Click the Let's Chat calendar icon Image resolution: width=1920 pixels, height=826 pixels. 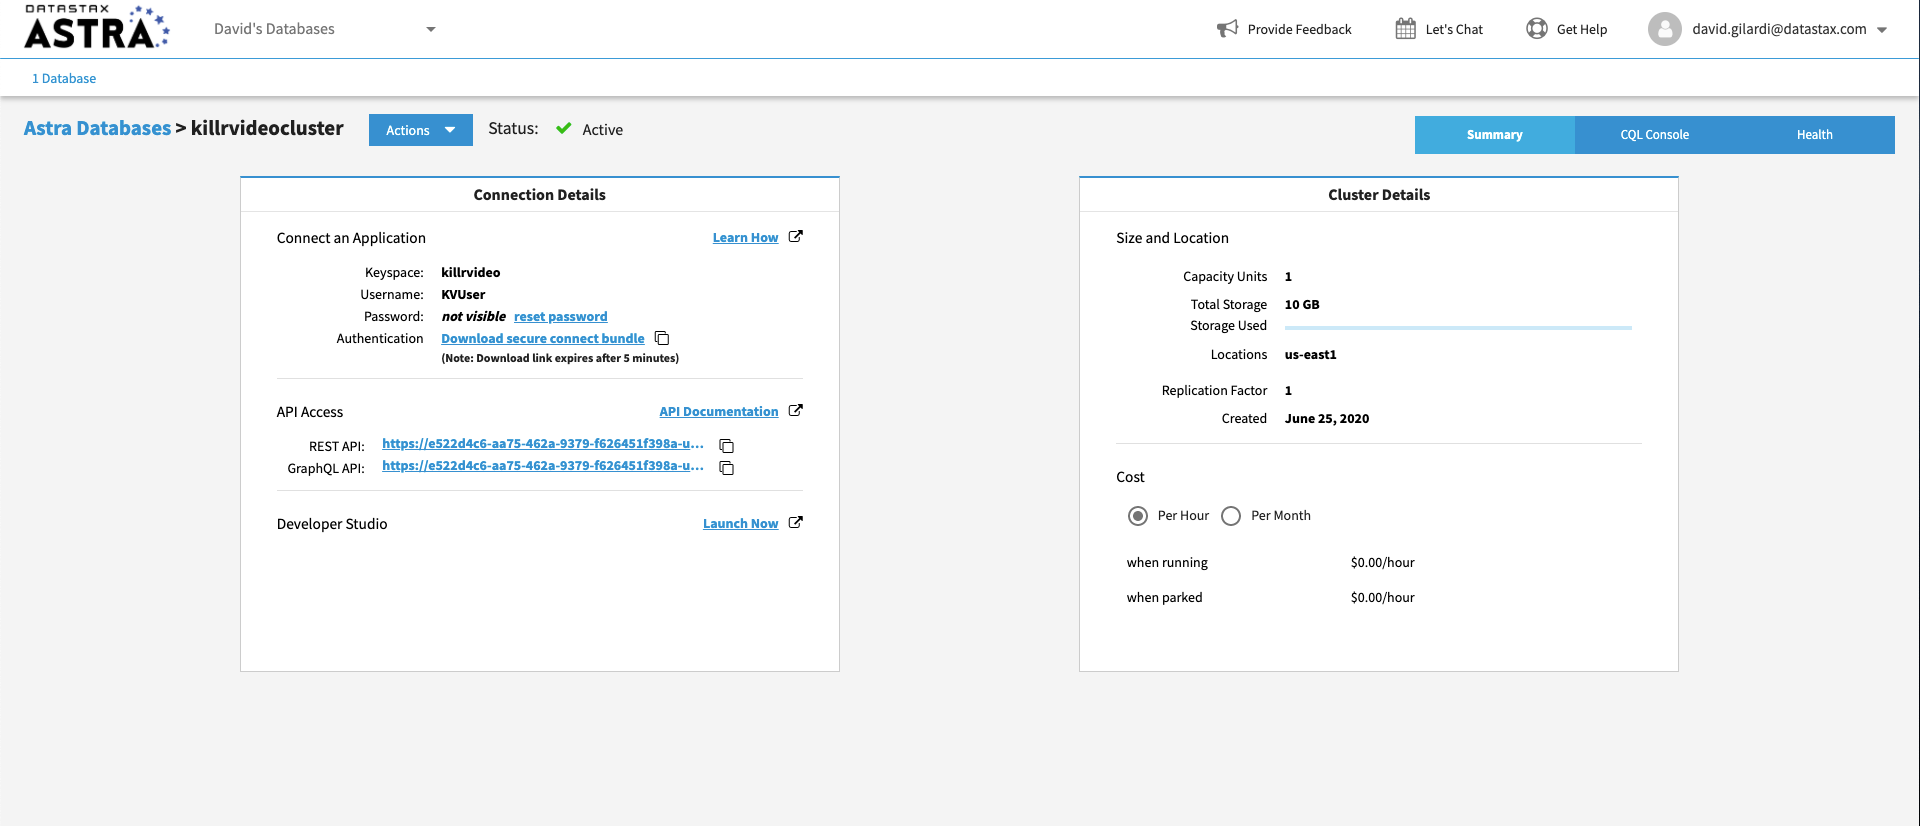(1405, 29)
